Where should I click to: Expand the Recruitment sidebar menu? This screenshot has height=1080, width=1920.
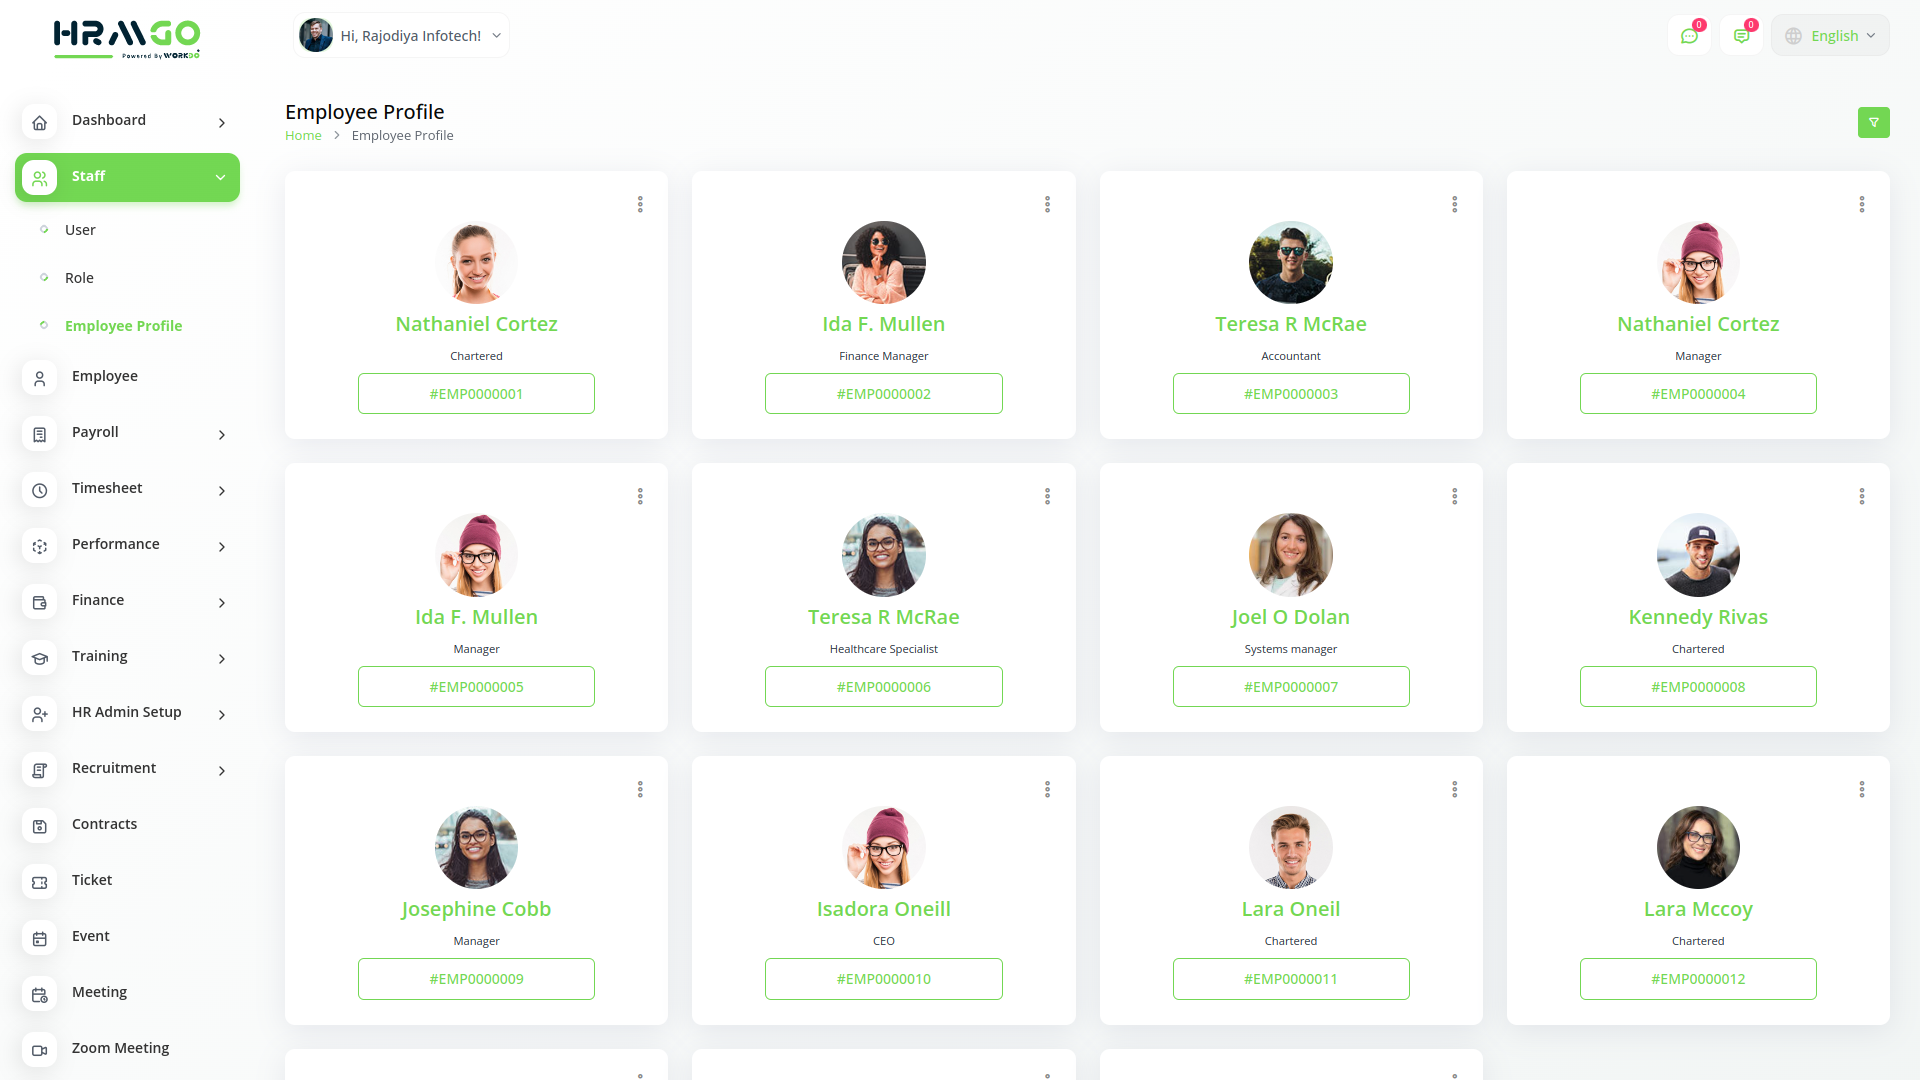(x=222, y=770)
